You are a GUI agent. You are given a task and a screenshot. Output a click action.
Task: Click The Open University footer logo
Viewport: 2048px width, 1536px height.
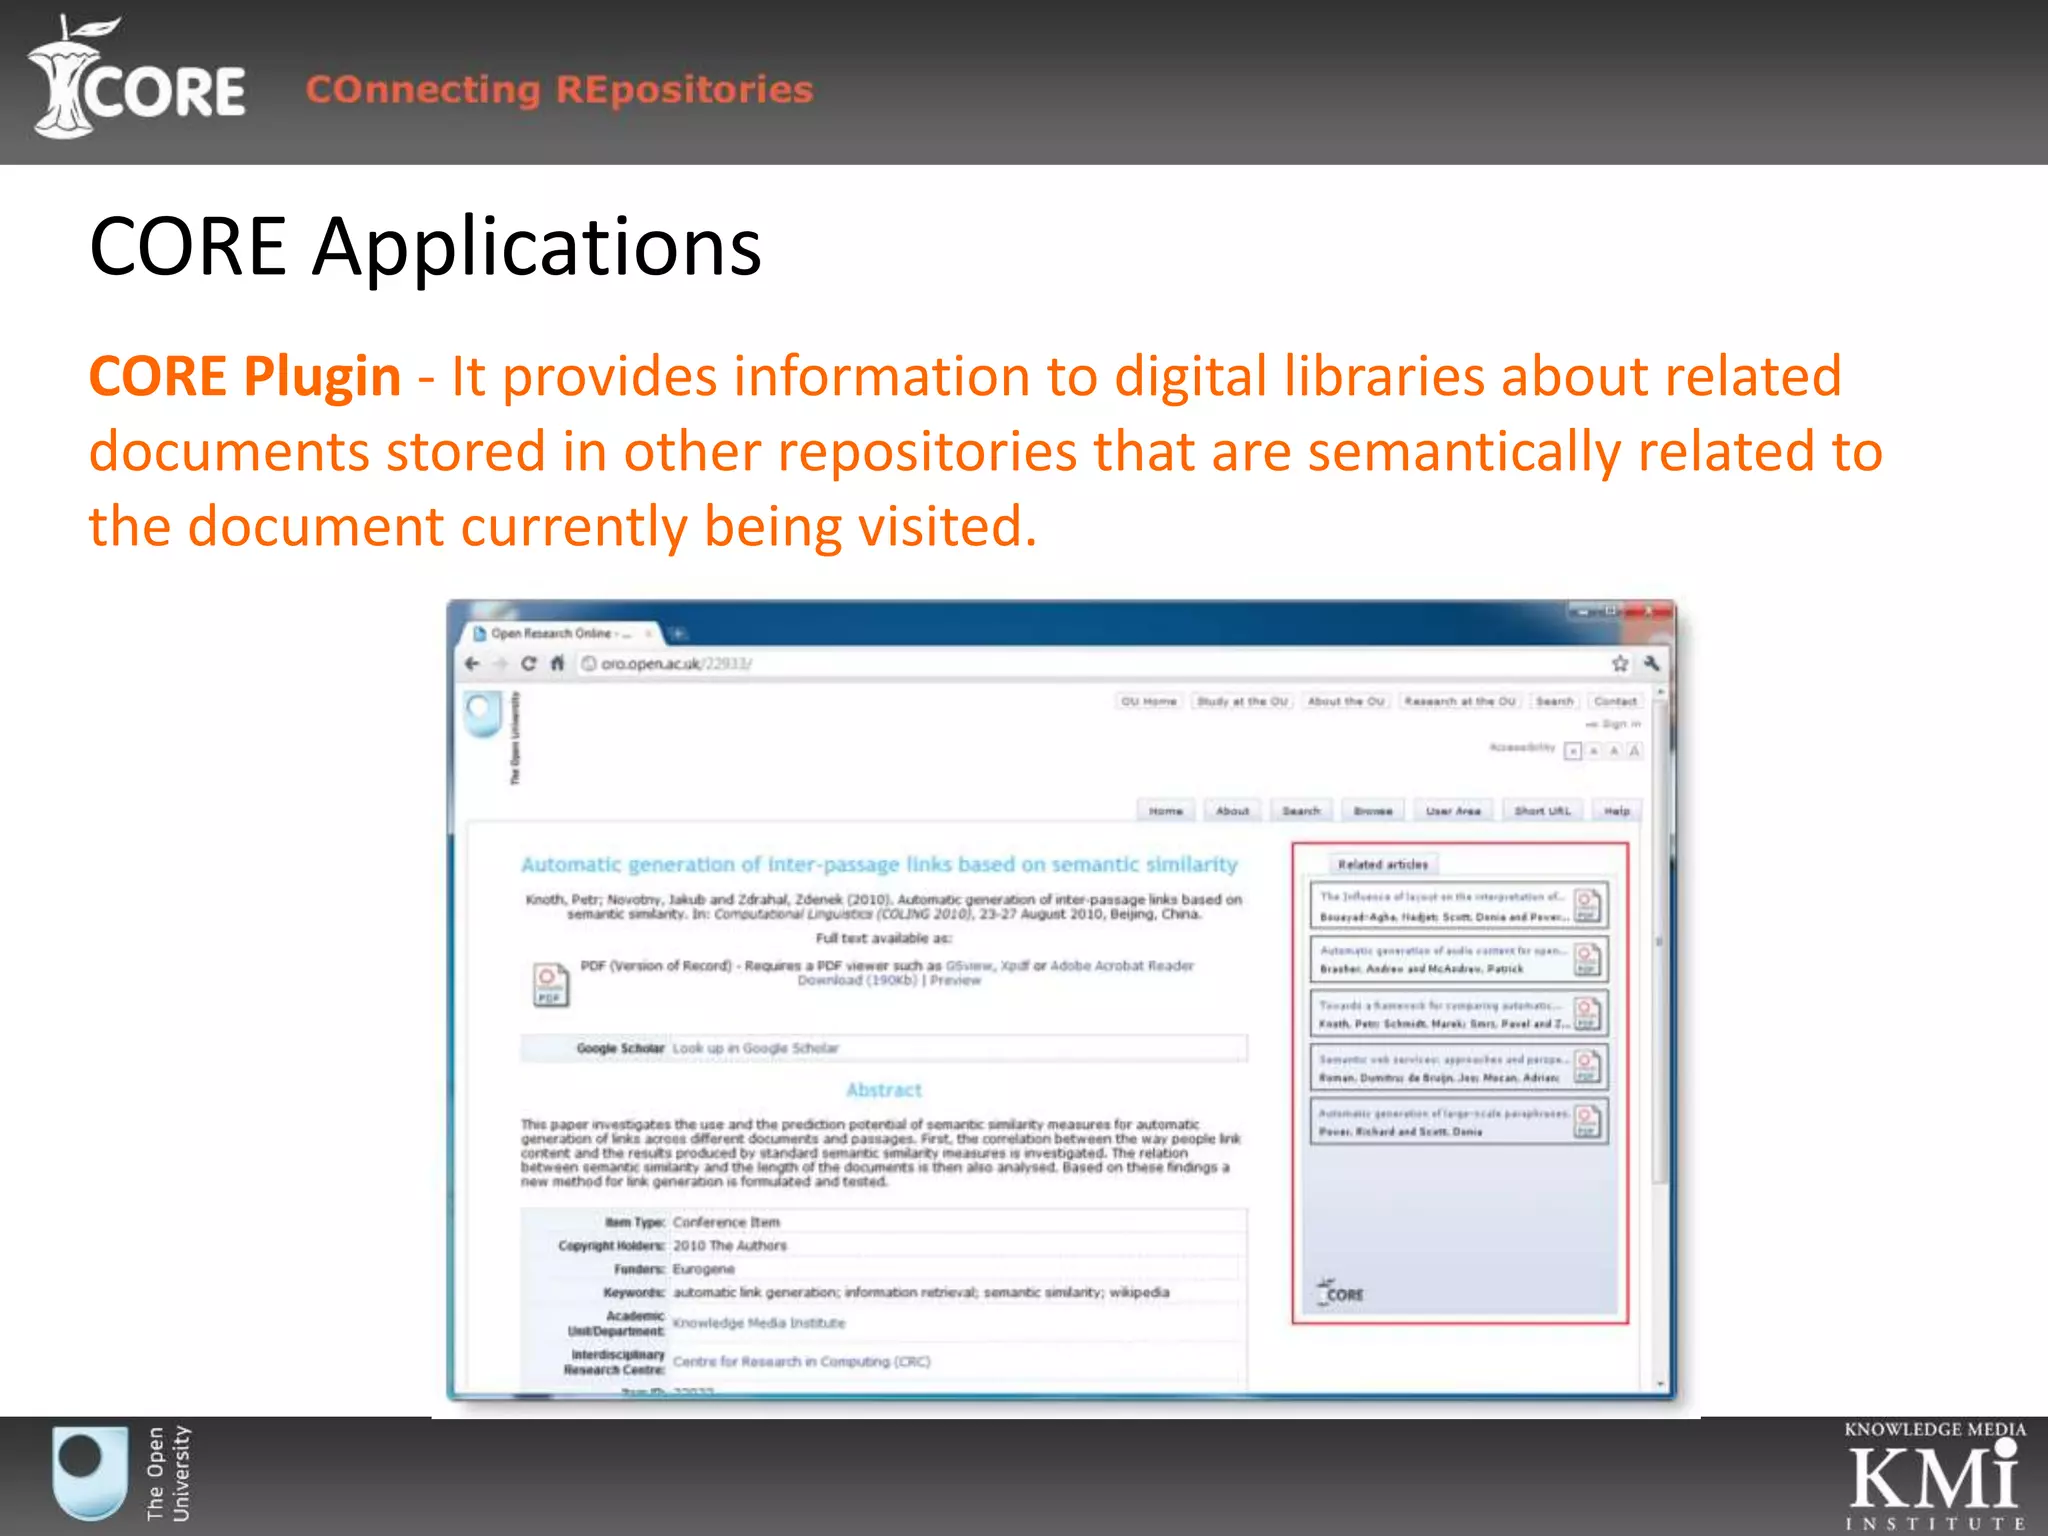(x=121, y=1474)
